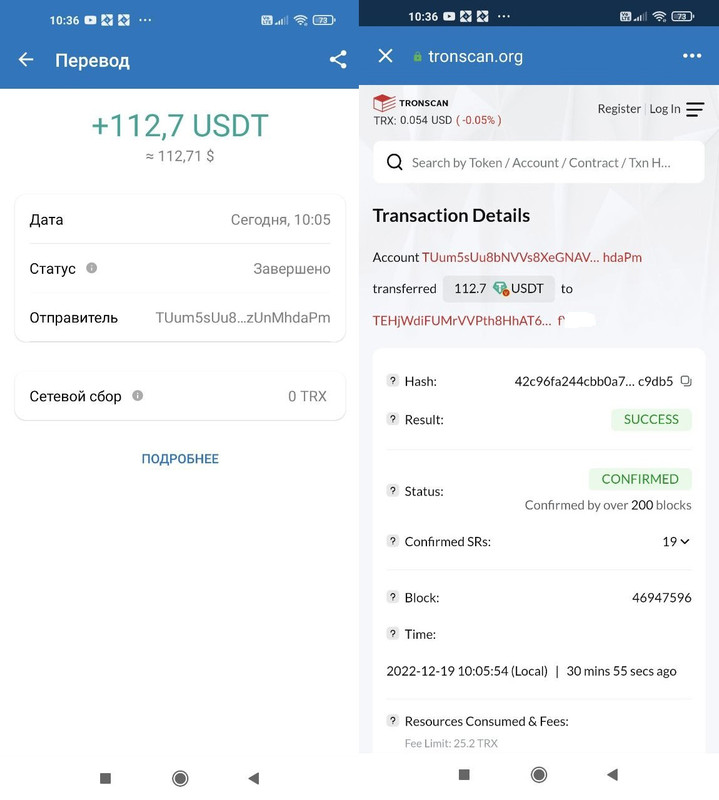
Task: Tap the info icon next to Статус
Action: (91, 268)
